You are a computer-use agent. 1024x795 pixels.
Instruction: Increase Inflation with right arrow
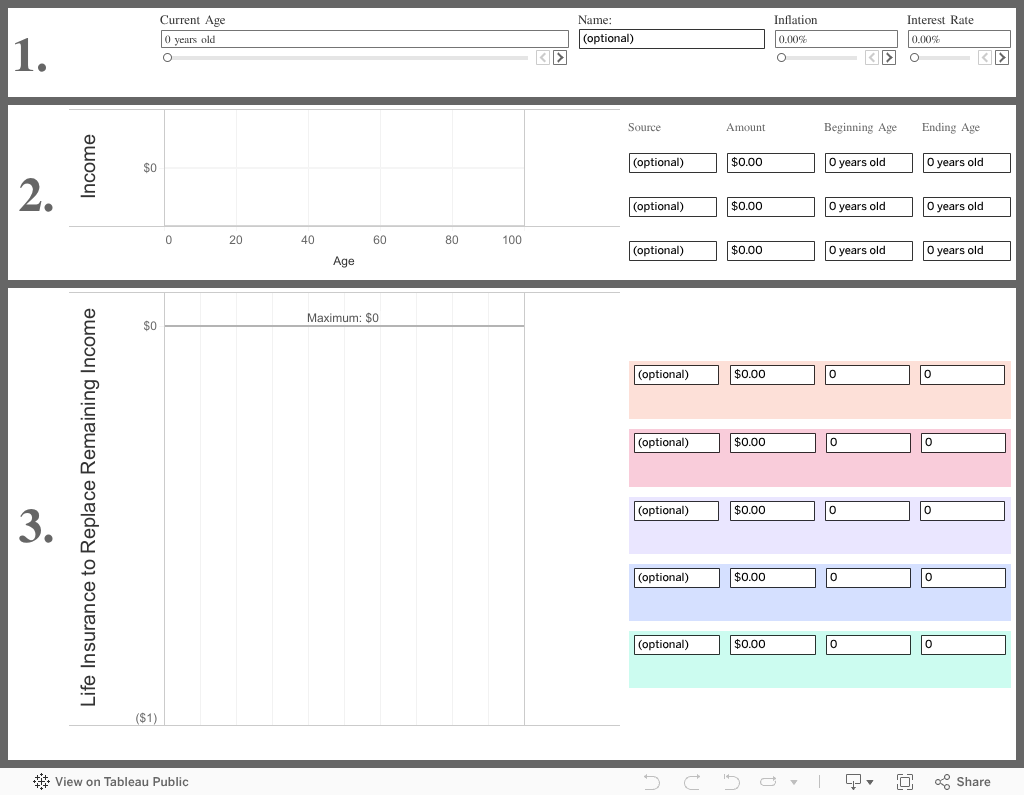[889, 58]
